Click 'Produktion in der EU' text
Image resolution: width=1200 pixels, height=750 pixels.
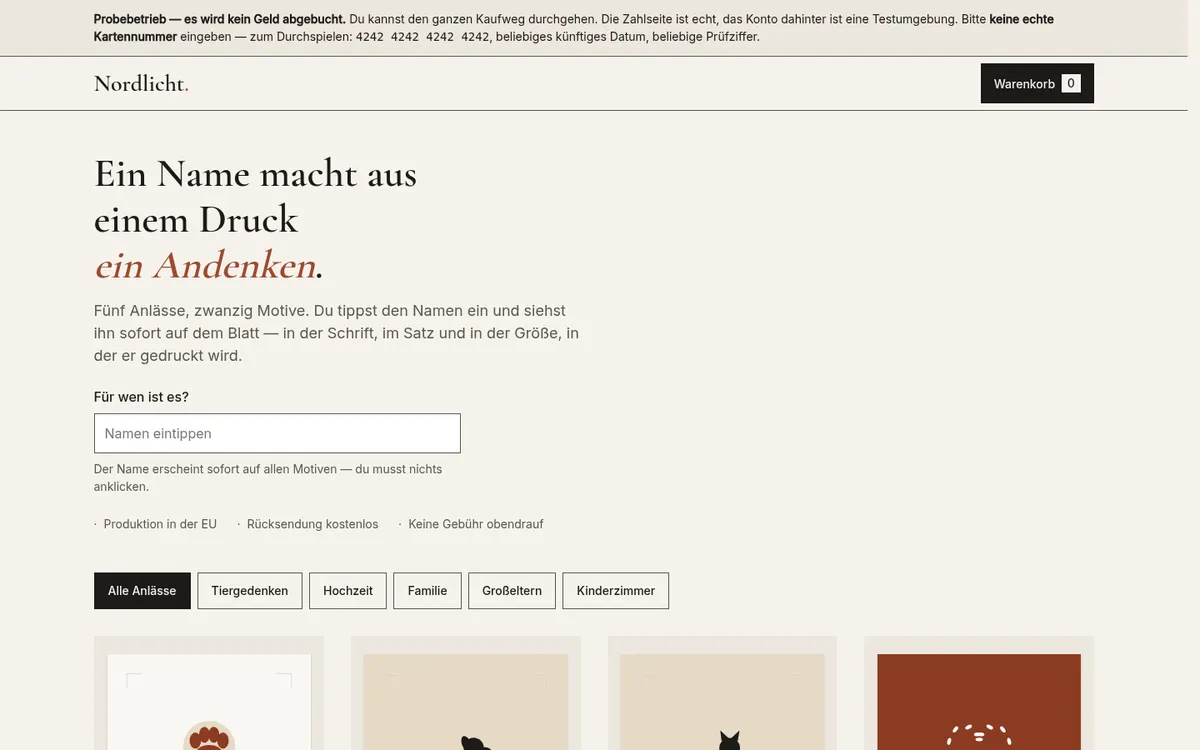pyautogui.click(x=160, y=524)
